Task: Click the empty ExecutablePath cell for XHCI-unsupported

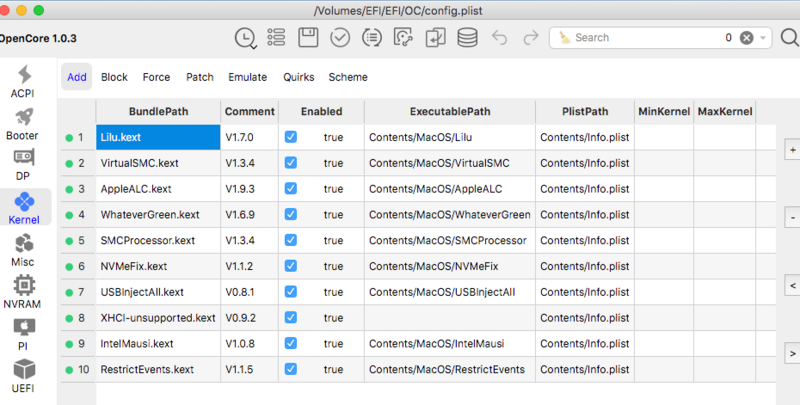Action: 450,318
